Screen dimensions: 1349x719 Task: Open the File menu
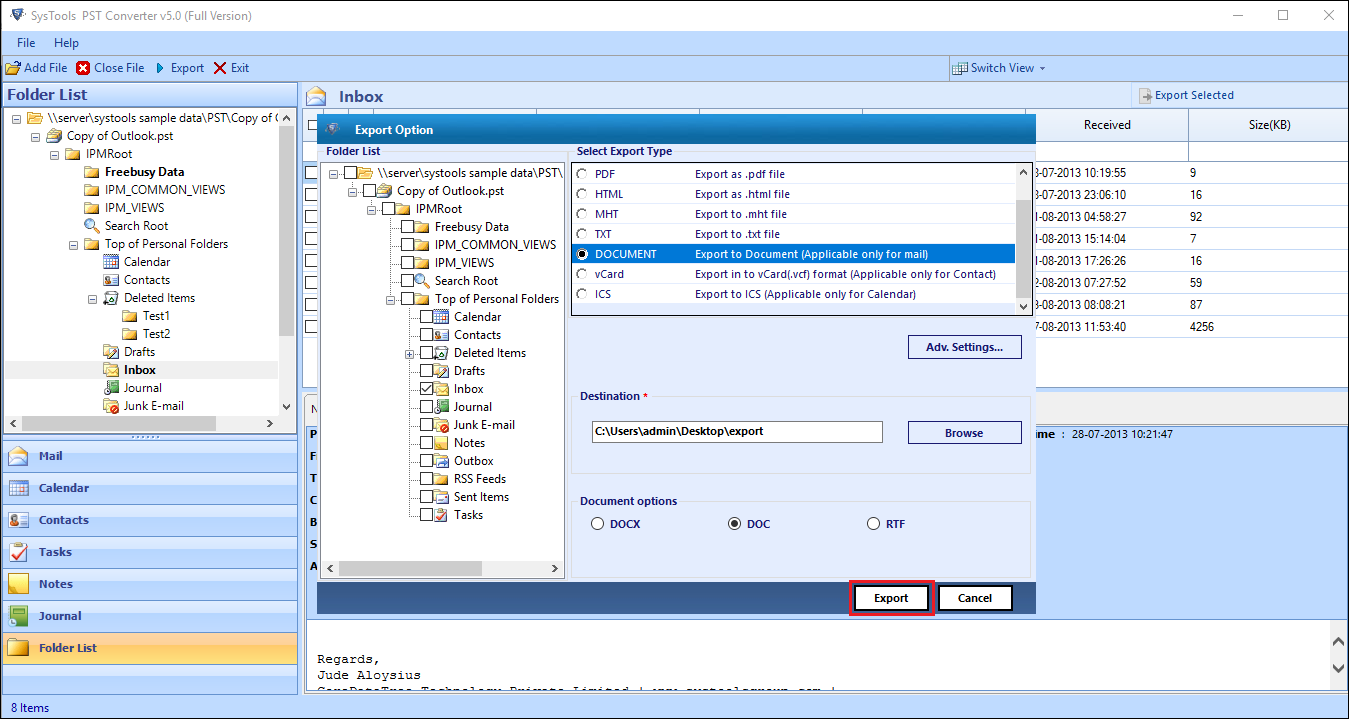click(x=26, y=43)
